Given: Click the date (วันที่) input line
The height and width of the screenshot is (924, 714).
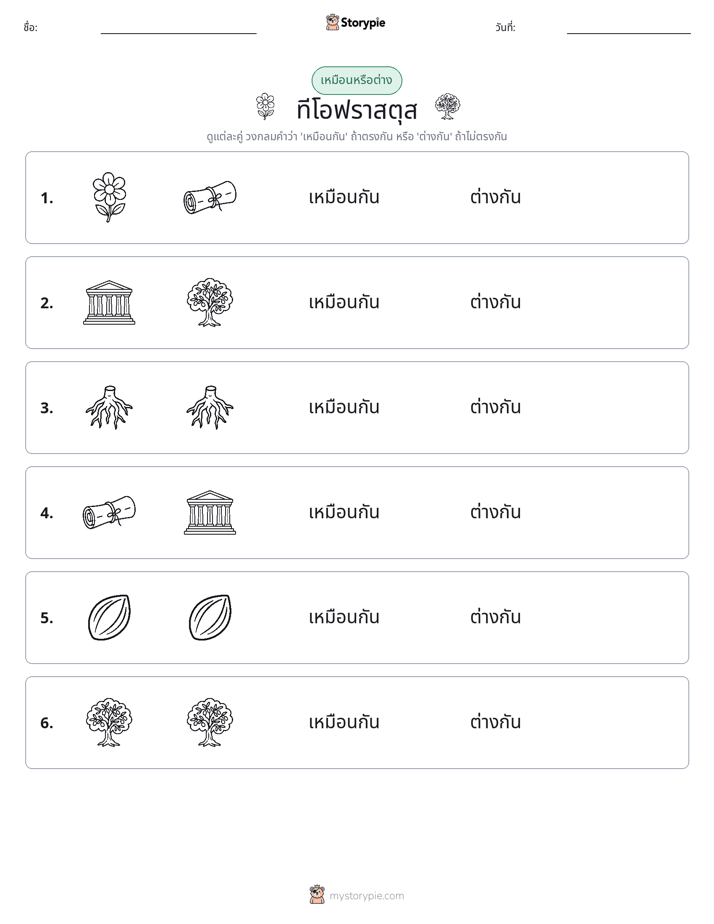Looking at the screenshot, I should pos(629,28).
